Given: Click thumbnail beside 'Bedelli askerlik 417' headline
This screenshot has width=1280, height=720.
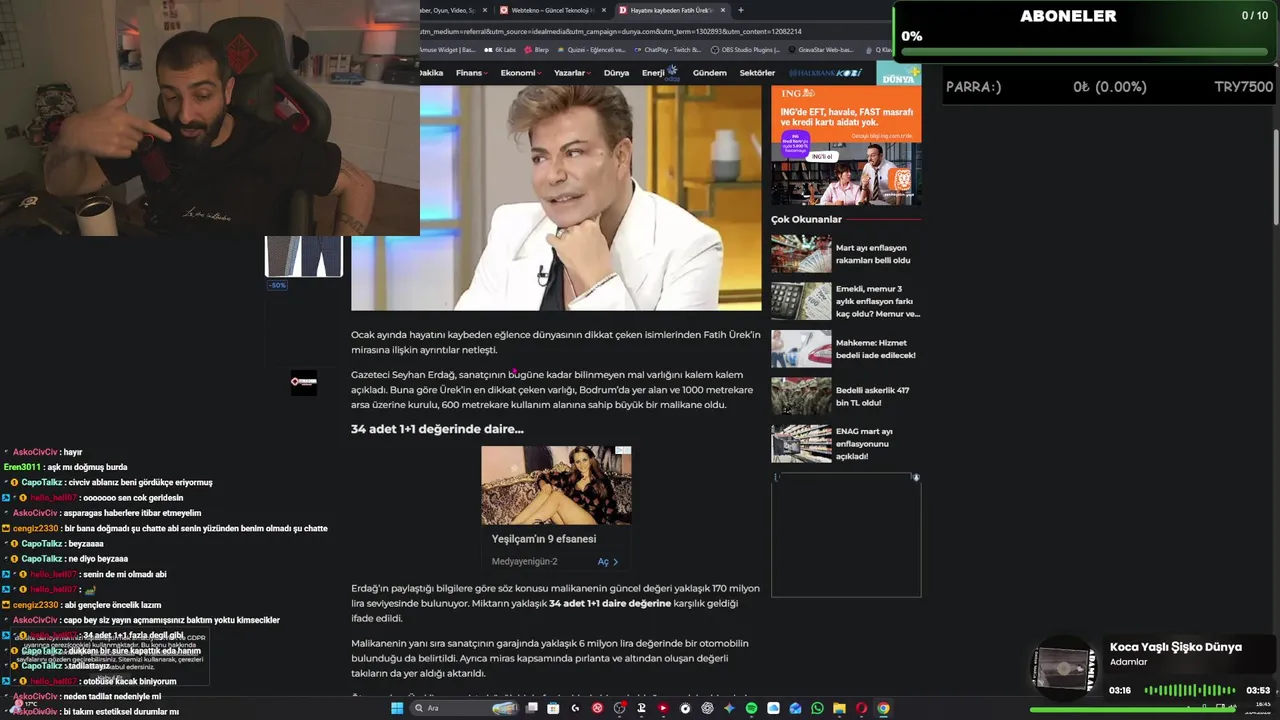Looking at the screenshot, I should (x=801, y=396).
